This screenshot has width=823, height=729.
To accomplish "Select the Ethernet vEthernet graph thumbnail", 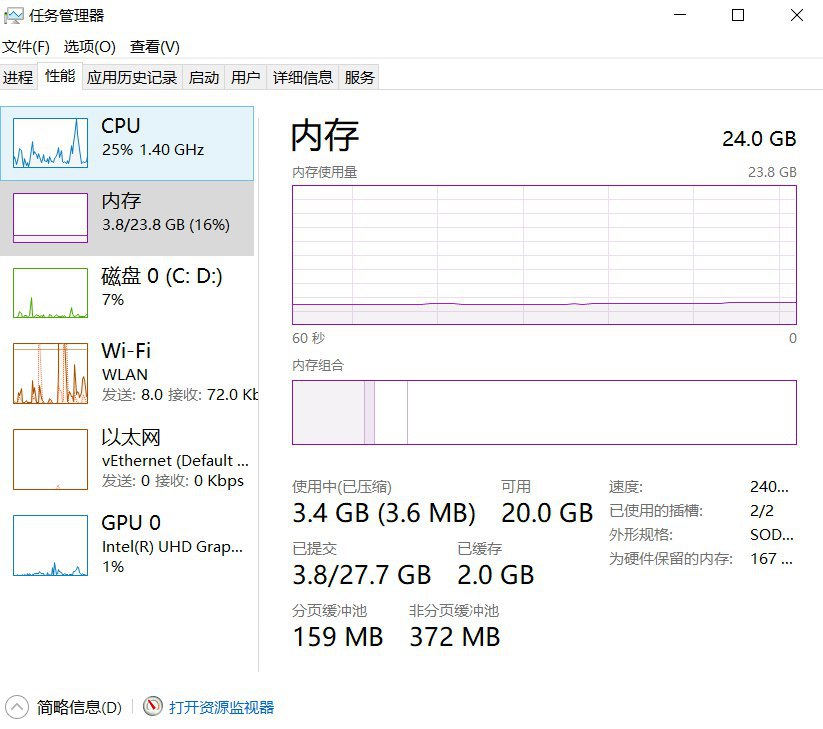I will [x=50, y=459].
